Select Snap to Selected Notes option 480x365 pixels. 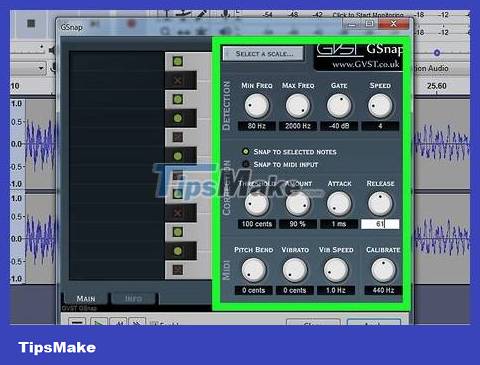[x=289, y=152]
